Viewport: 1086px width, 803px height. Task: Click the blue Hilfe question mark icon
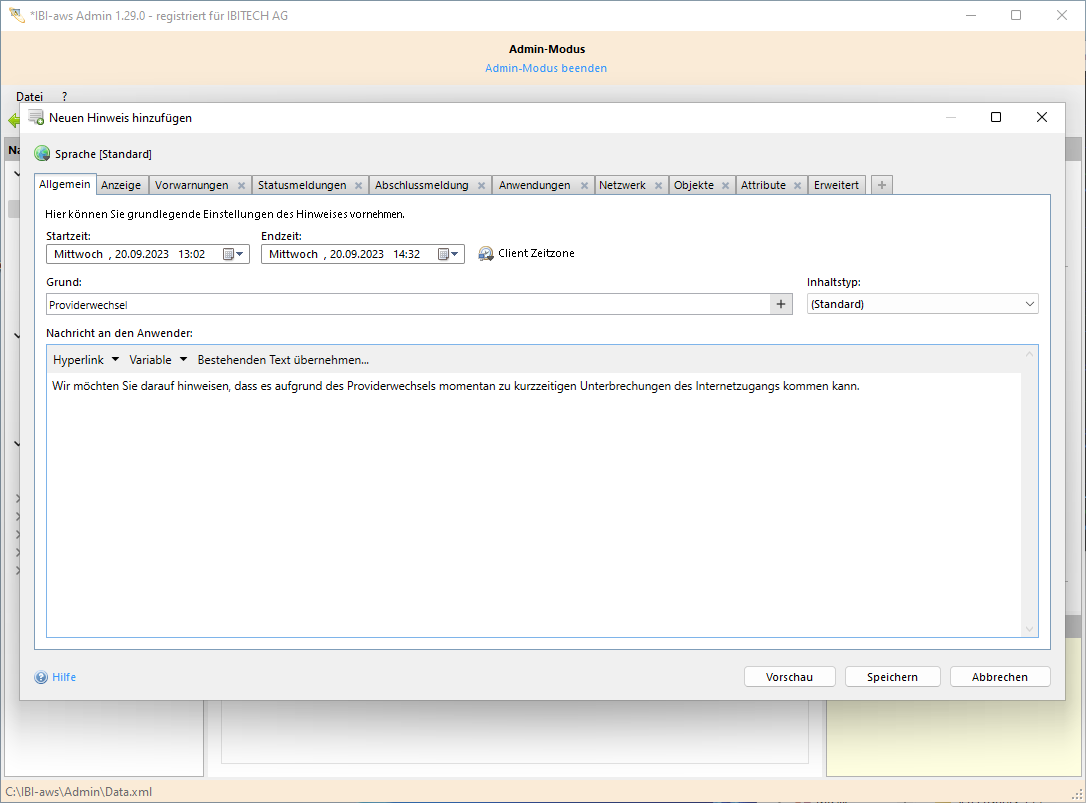41,677
